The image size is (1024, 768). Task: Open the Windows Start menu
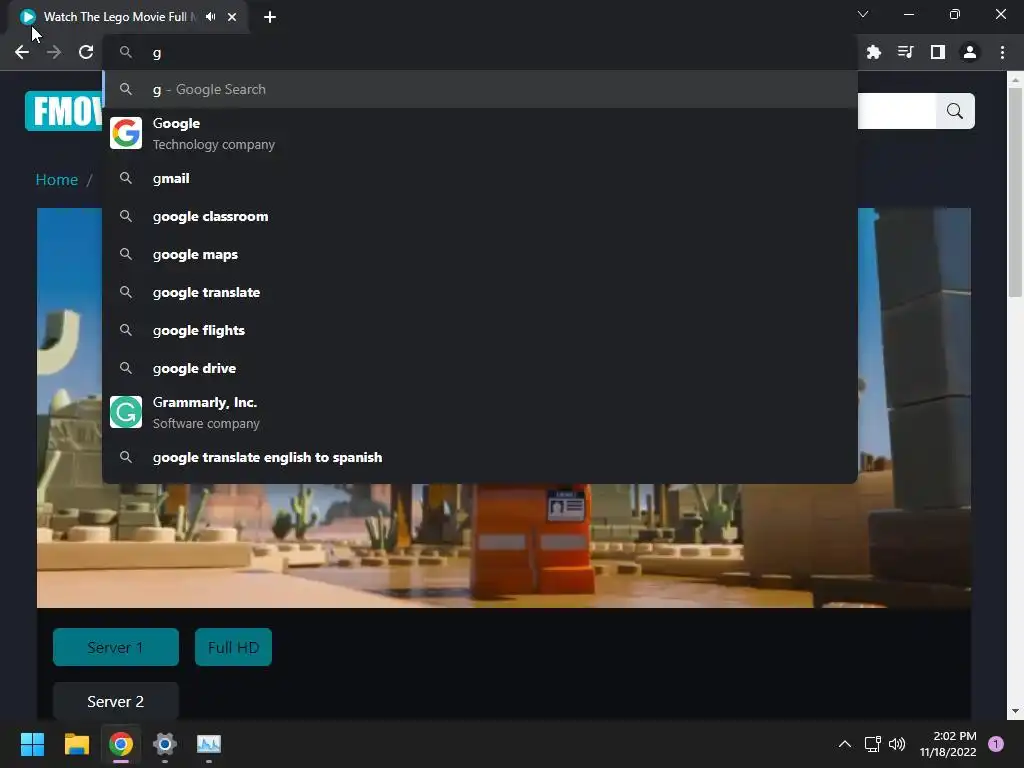coord(32,744)
